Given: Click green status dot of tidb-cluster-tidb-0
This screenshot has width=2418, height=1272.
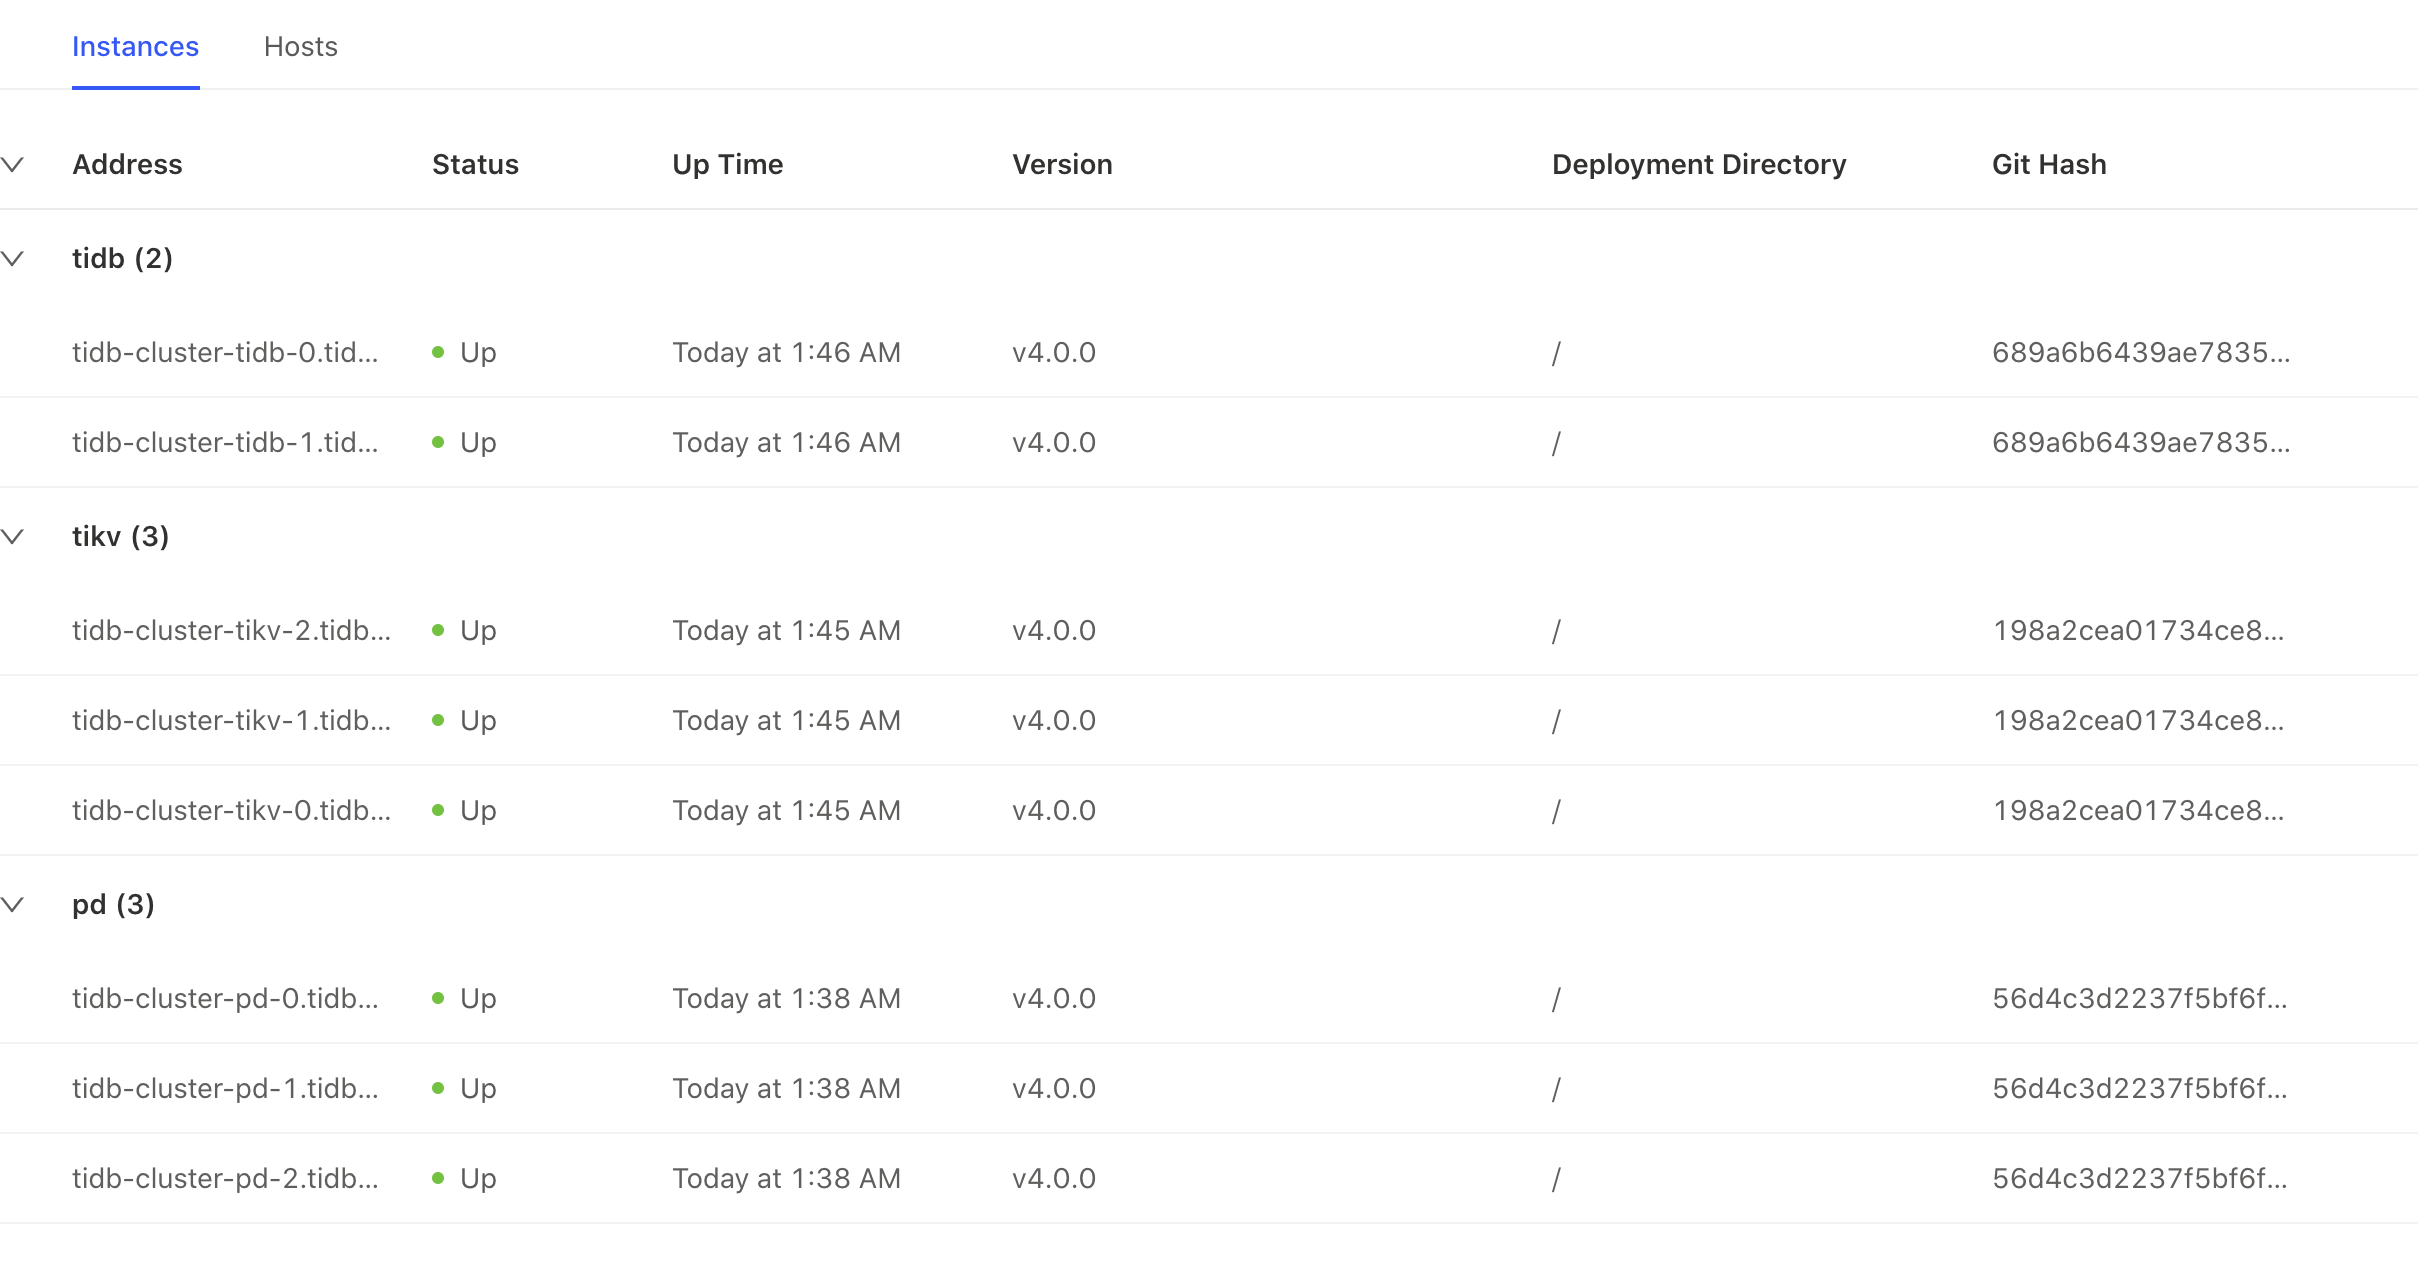Looking at the screenshot, I should [438, 352].
